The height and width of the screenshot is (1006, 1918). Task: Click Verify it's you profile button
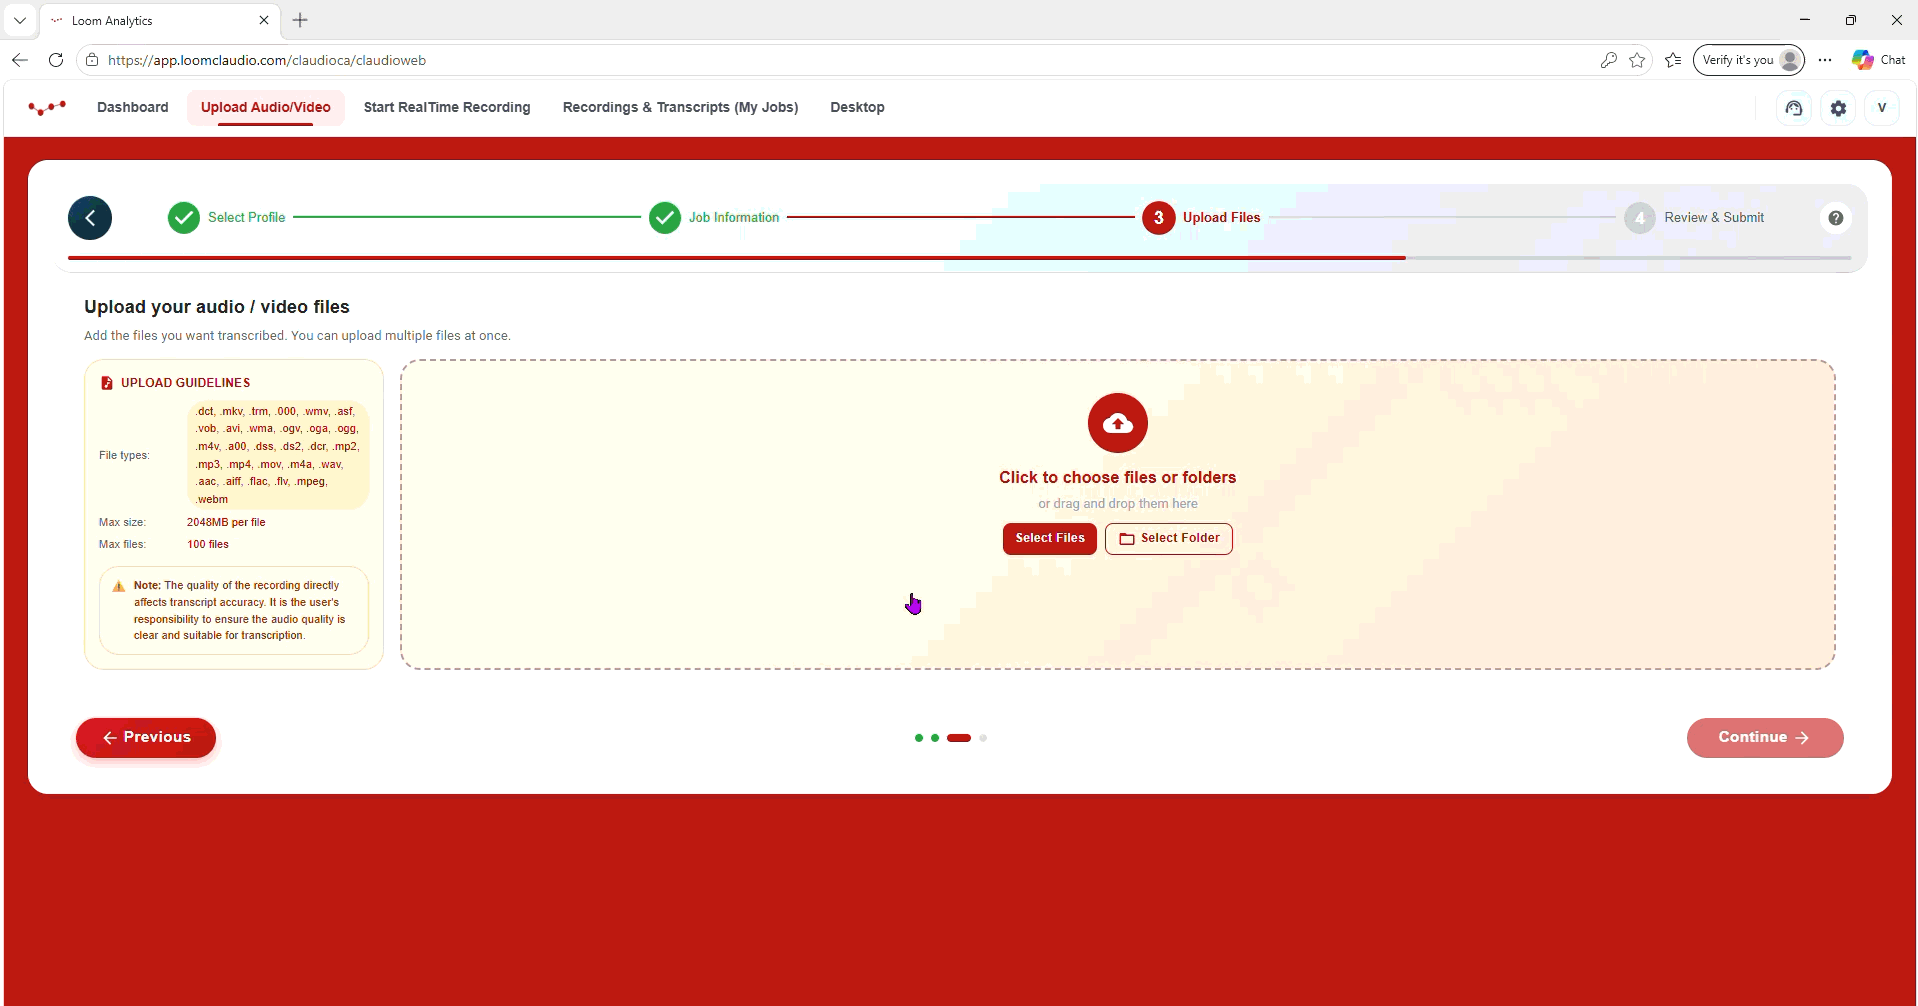point(1748,60)
